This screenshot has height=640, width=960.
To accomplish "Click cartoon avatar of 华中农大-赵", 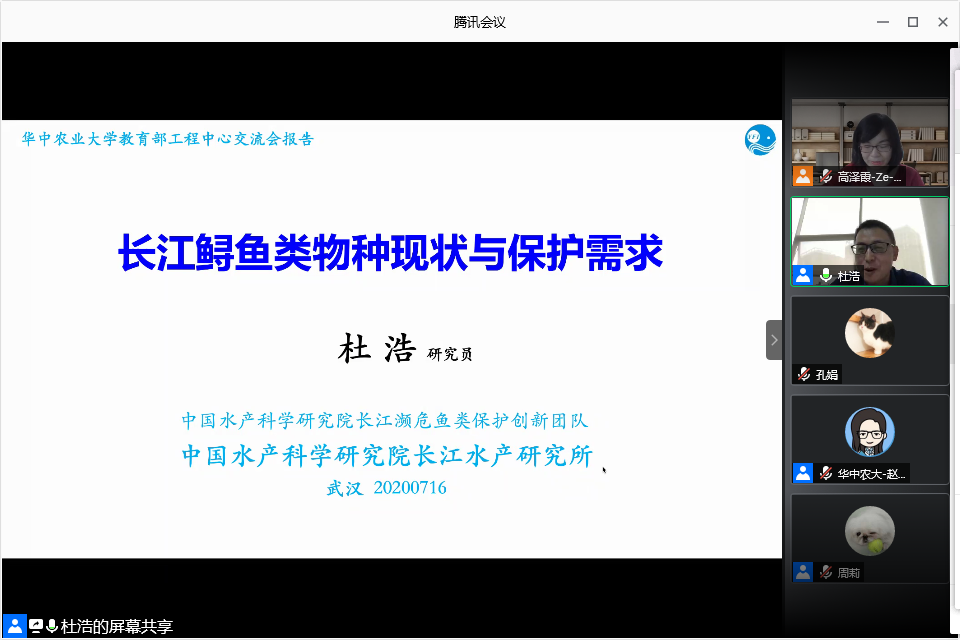I will click(869, 432).
